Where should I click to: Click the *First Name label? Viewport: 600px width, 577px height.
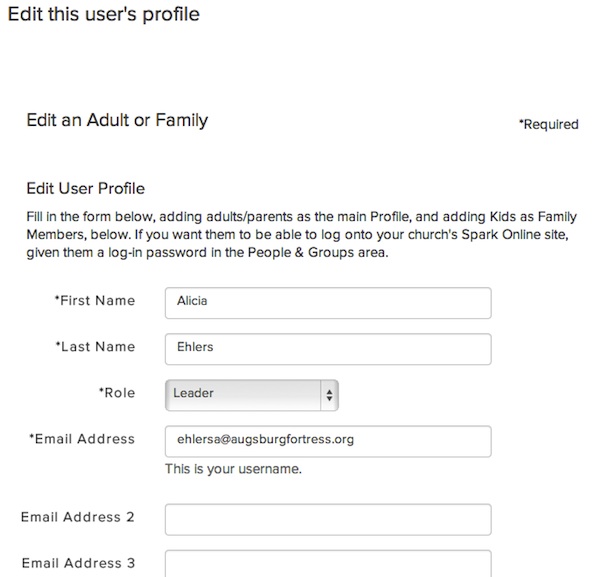point(94,301)
